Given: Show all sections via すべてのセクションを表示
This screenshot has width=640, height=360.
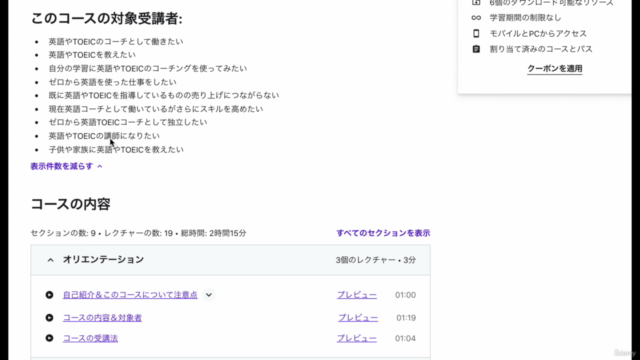Looking at the screenshot, I should [x=383, y=233].
